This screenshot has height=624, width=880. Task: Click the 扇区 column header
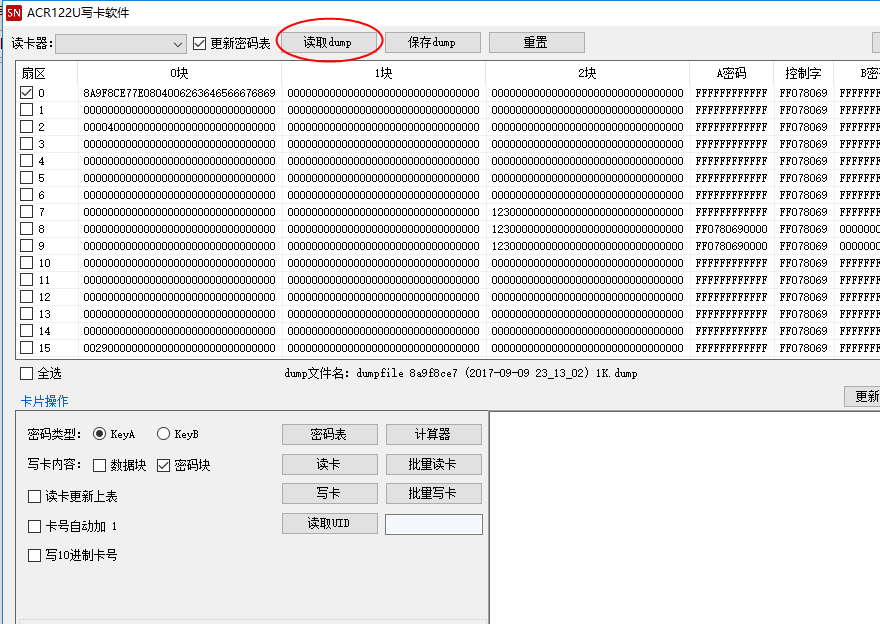47,73
